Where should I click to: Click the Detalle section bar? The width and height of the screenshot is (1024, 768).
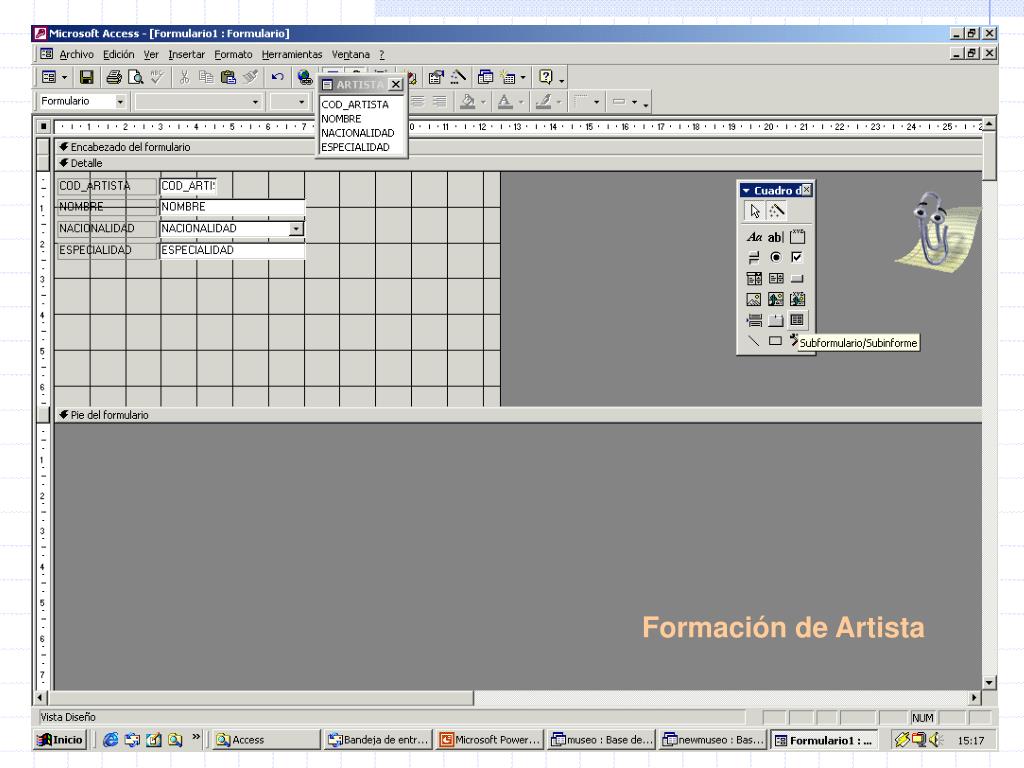pos(519,163)
